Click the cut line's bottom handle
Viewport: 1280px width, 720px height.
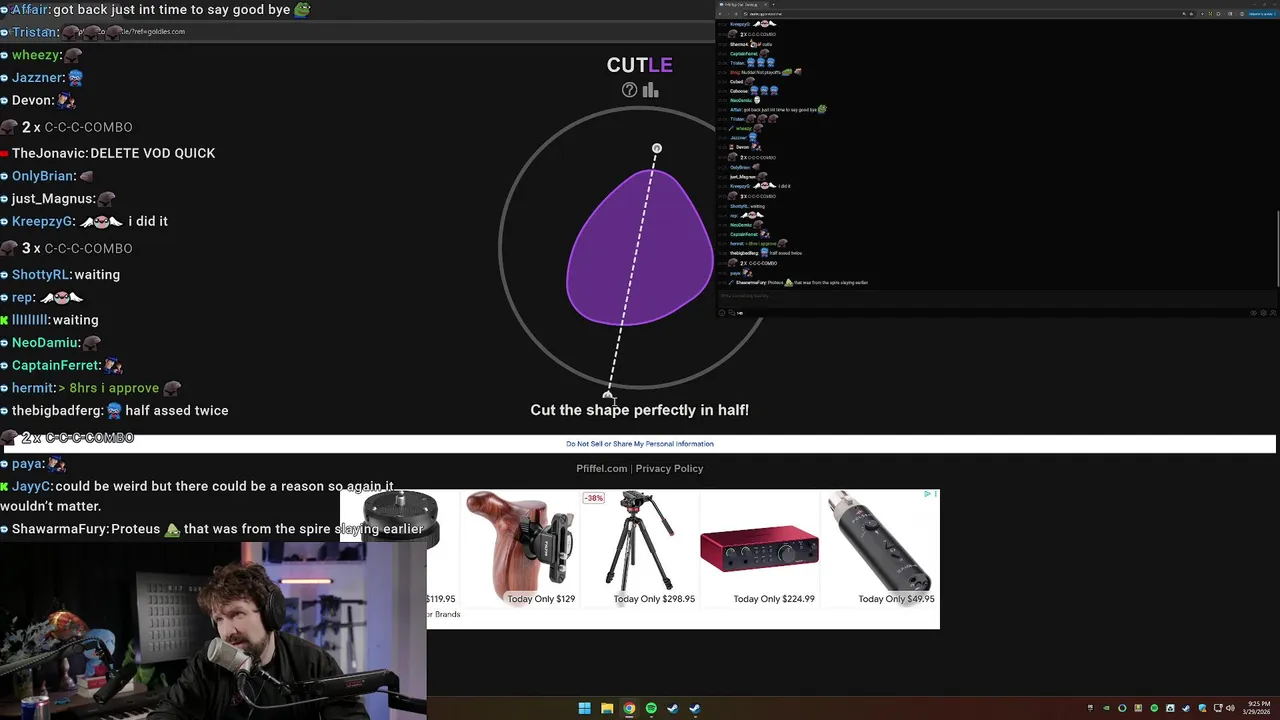click(608, 395)
